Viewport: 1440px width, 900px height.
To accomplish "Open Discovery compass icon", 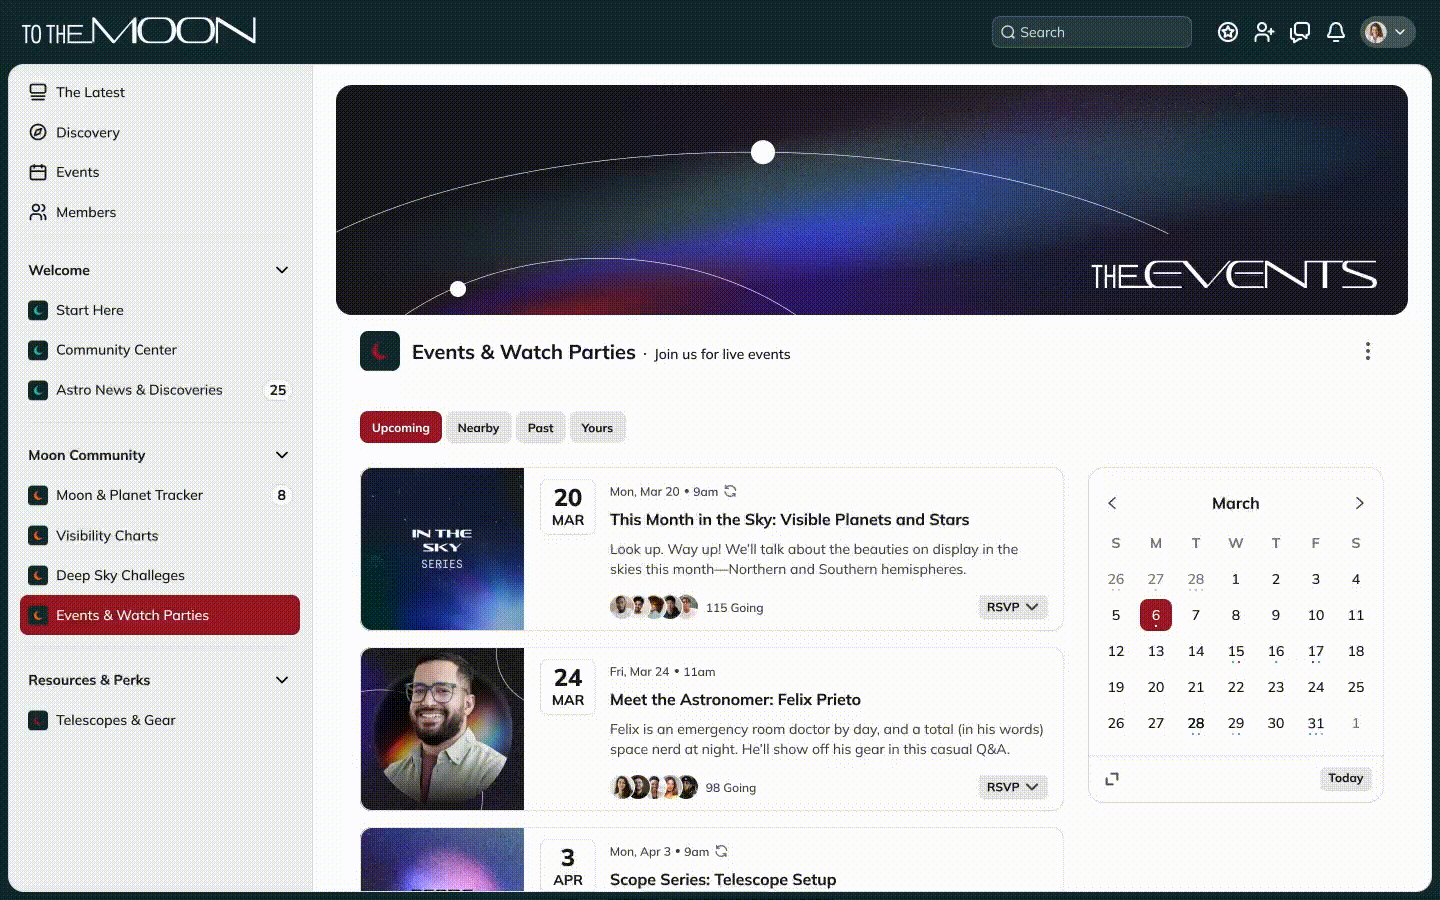I will point(38,132).
